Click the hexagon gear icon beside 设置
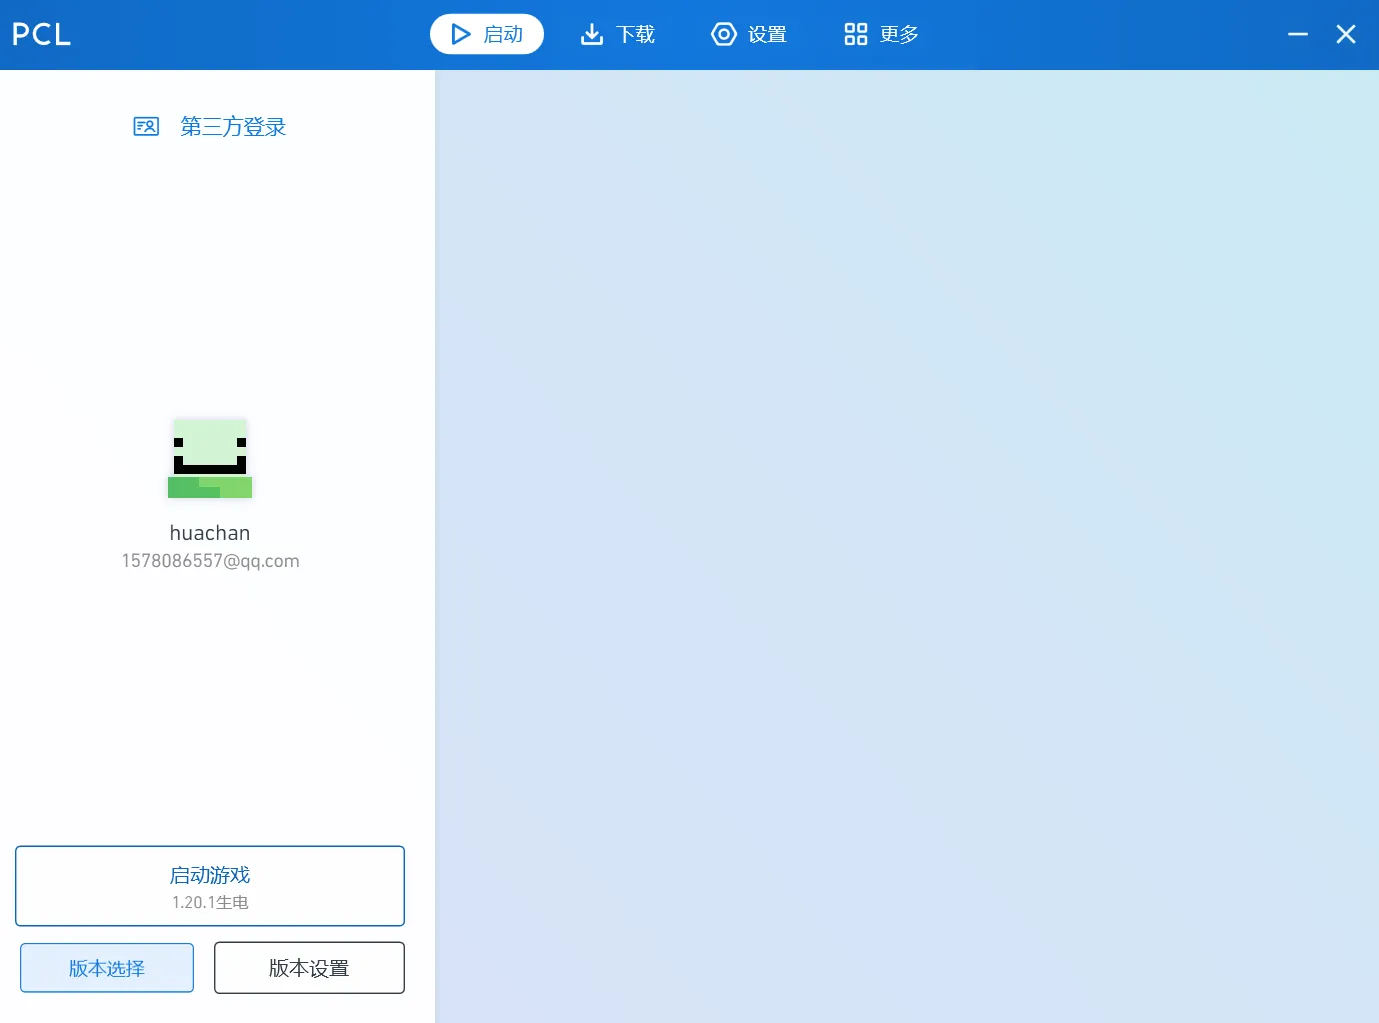The width and height of the screenshot is (1379, 1023). [x=723, y=34]
